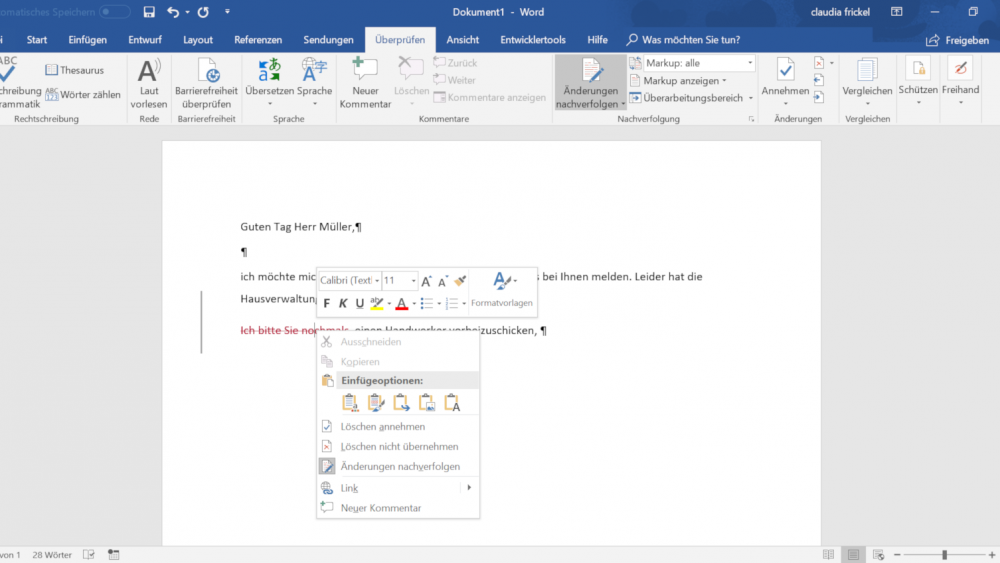Click the Freigeben share button

(x=957, y=40)
